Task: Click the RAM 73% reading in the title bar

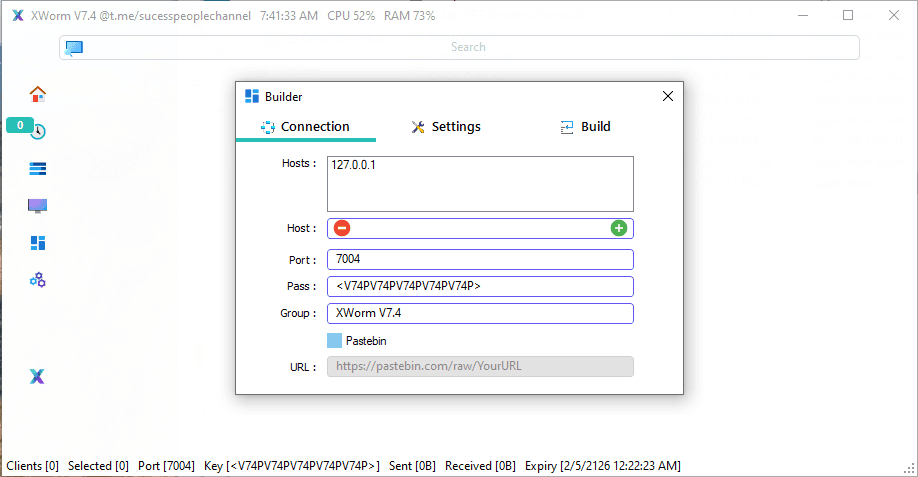Action: click(409, 16)
